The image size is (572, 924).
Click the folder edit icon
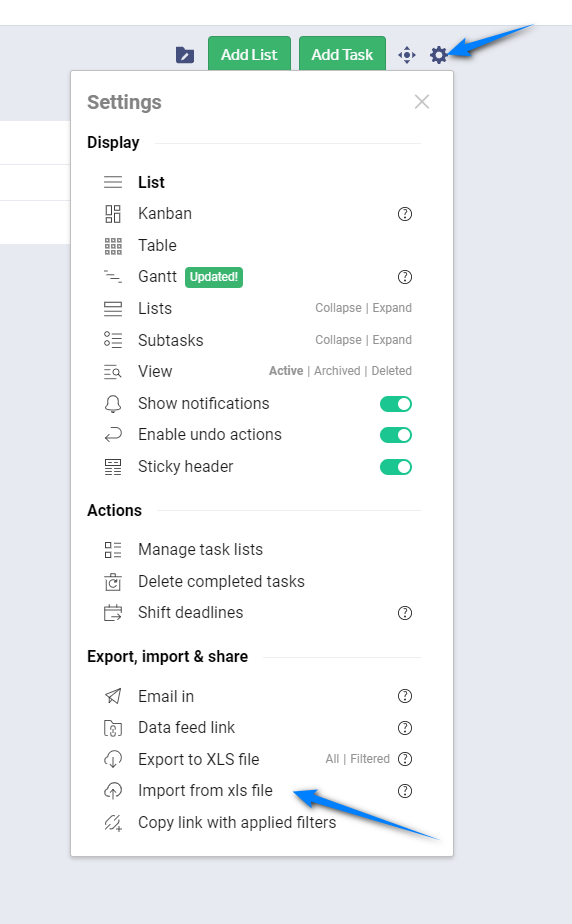point(185,55)
